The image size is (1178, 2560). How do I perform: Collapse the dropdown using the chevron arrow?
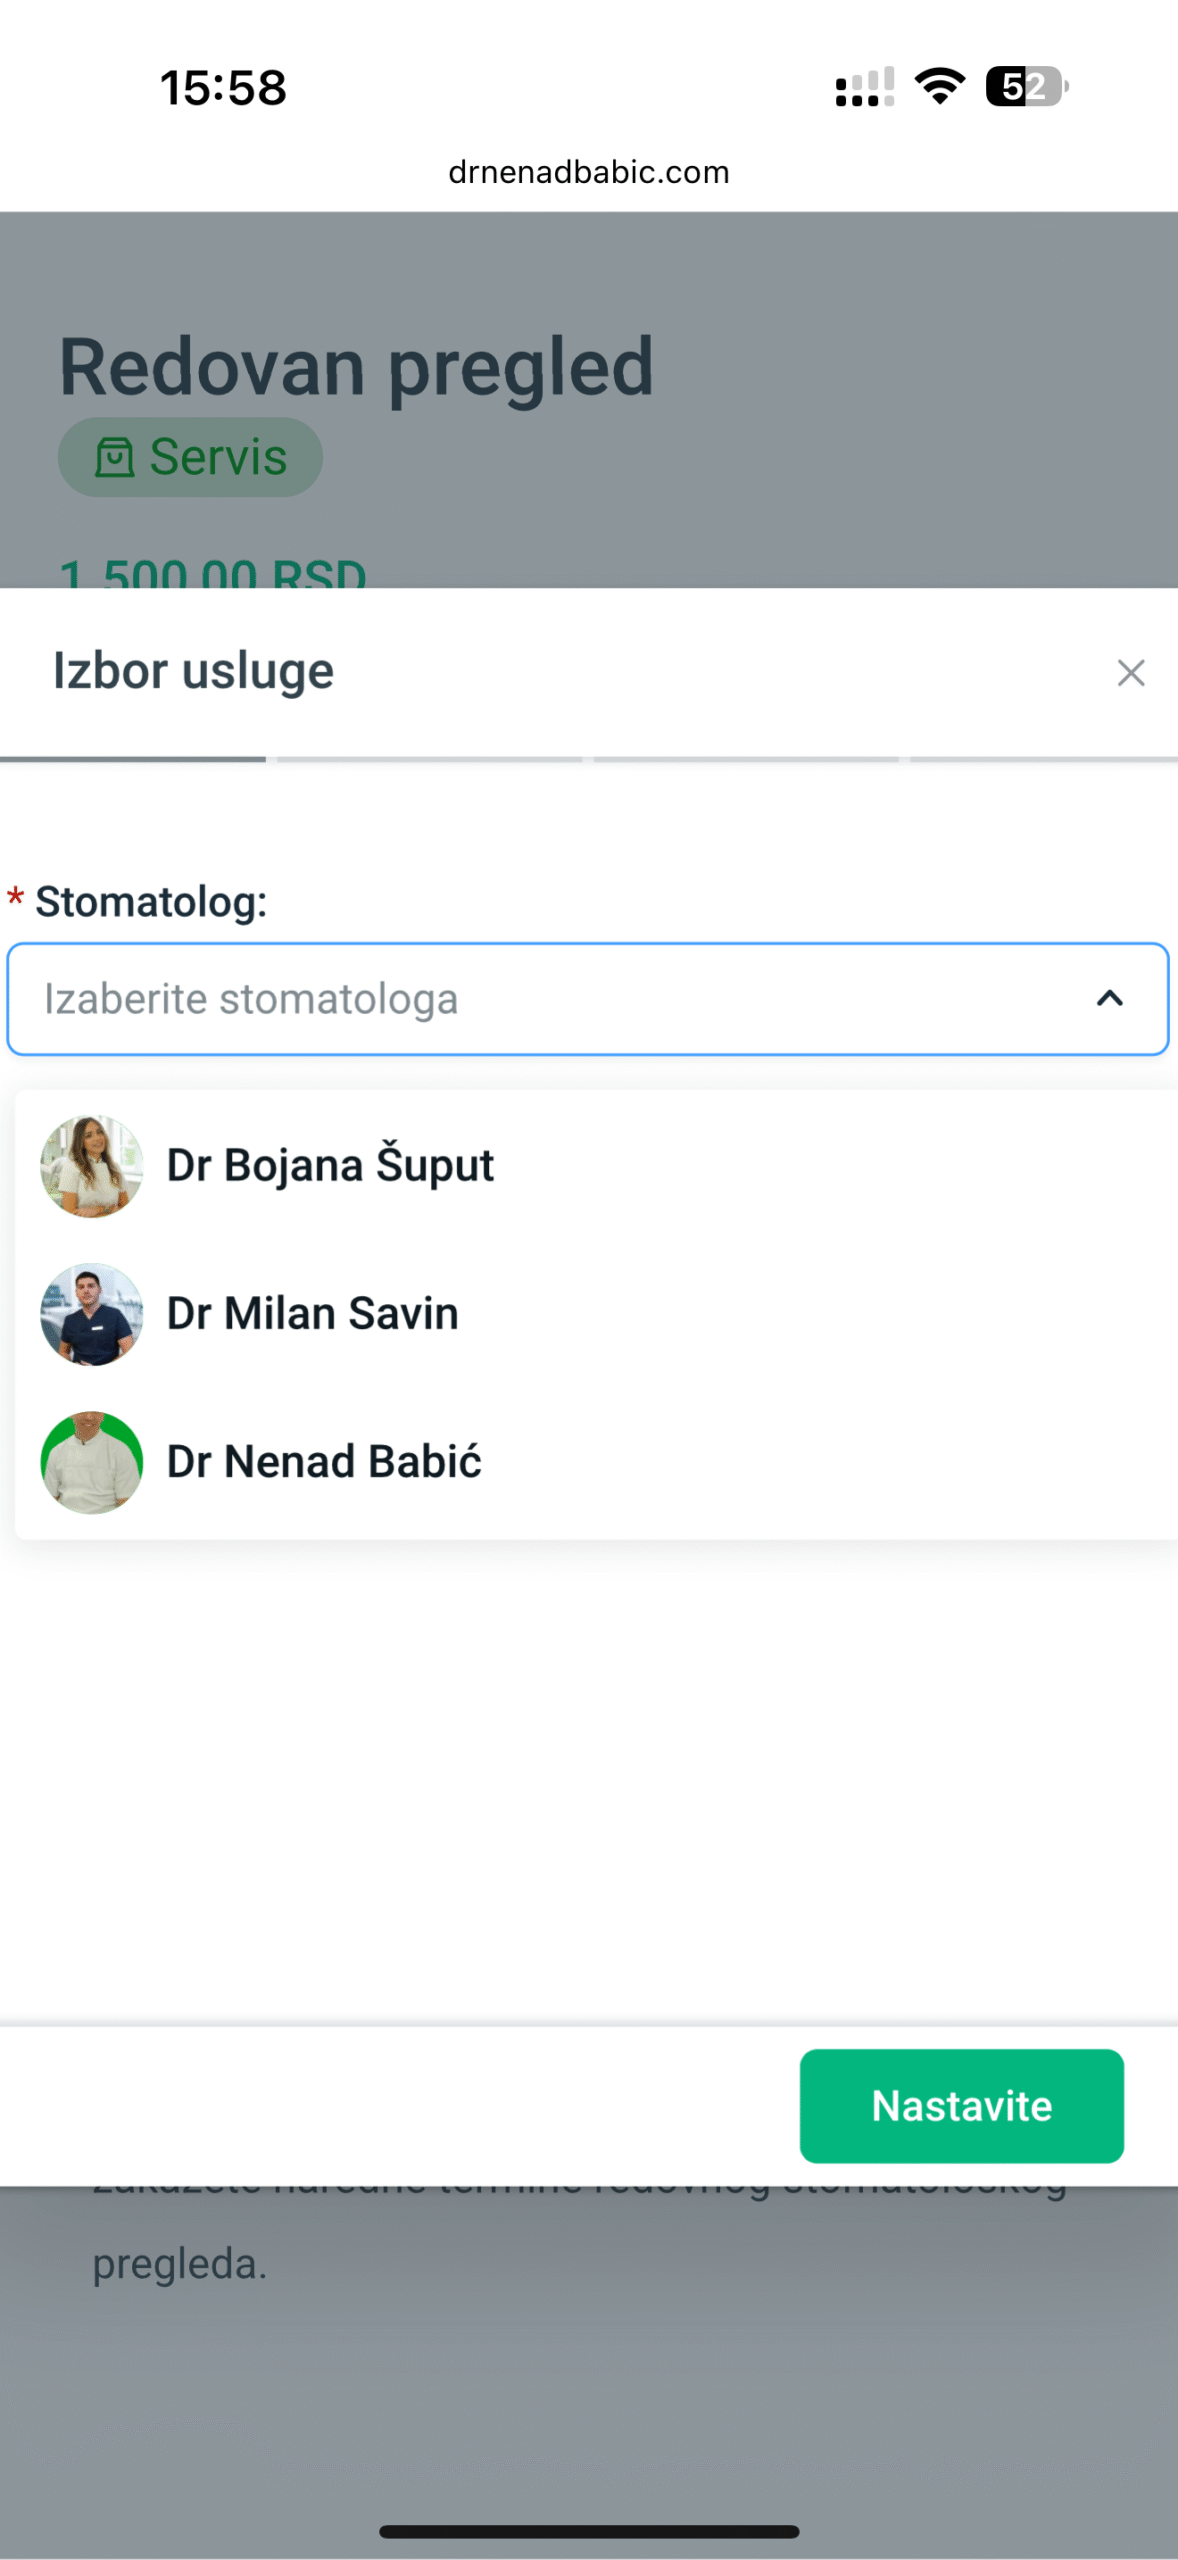[1109, 999]
